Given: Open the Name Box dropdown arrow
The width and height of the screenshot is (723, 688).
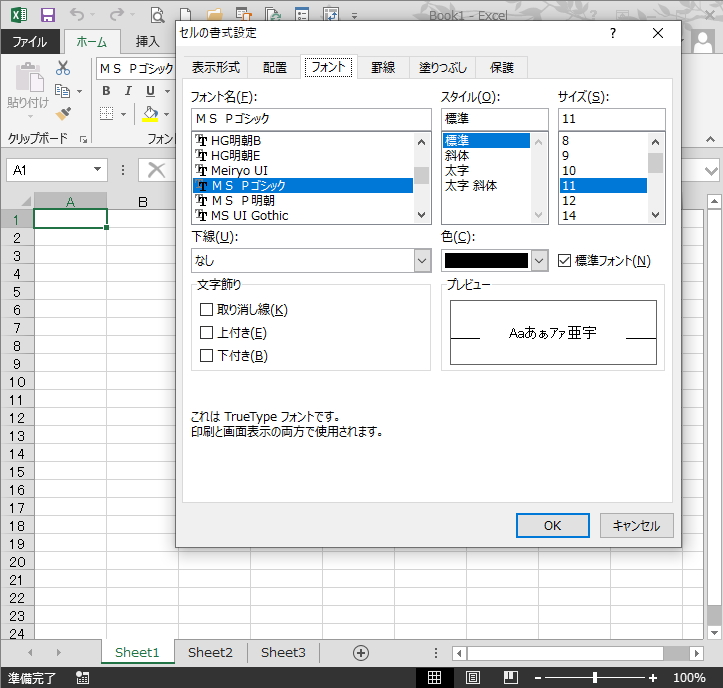Looking at the screenshot, I should point(97,170).
